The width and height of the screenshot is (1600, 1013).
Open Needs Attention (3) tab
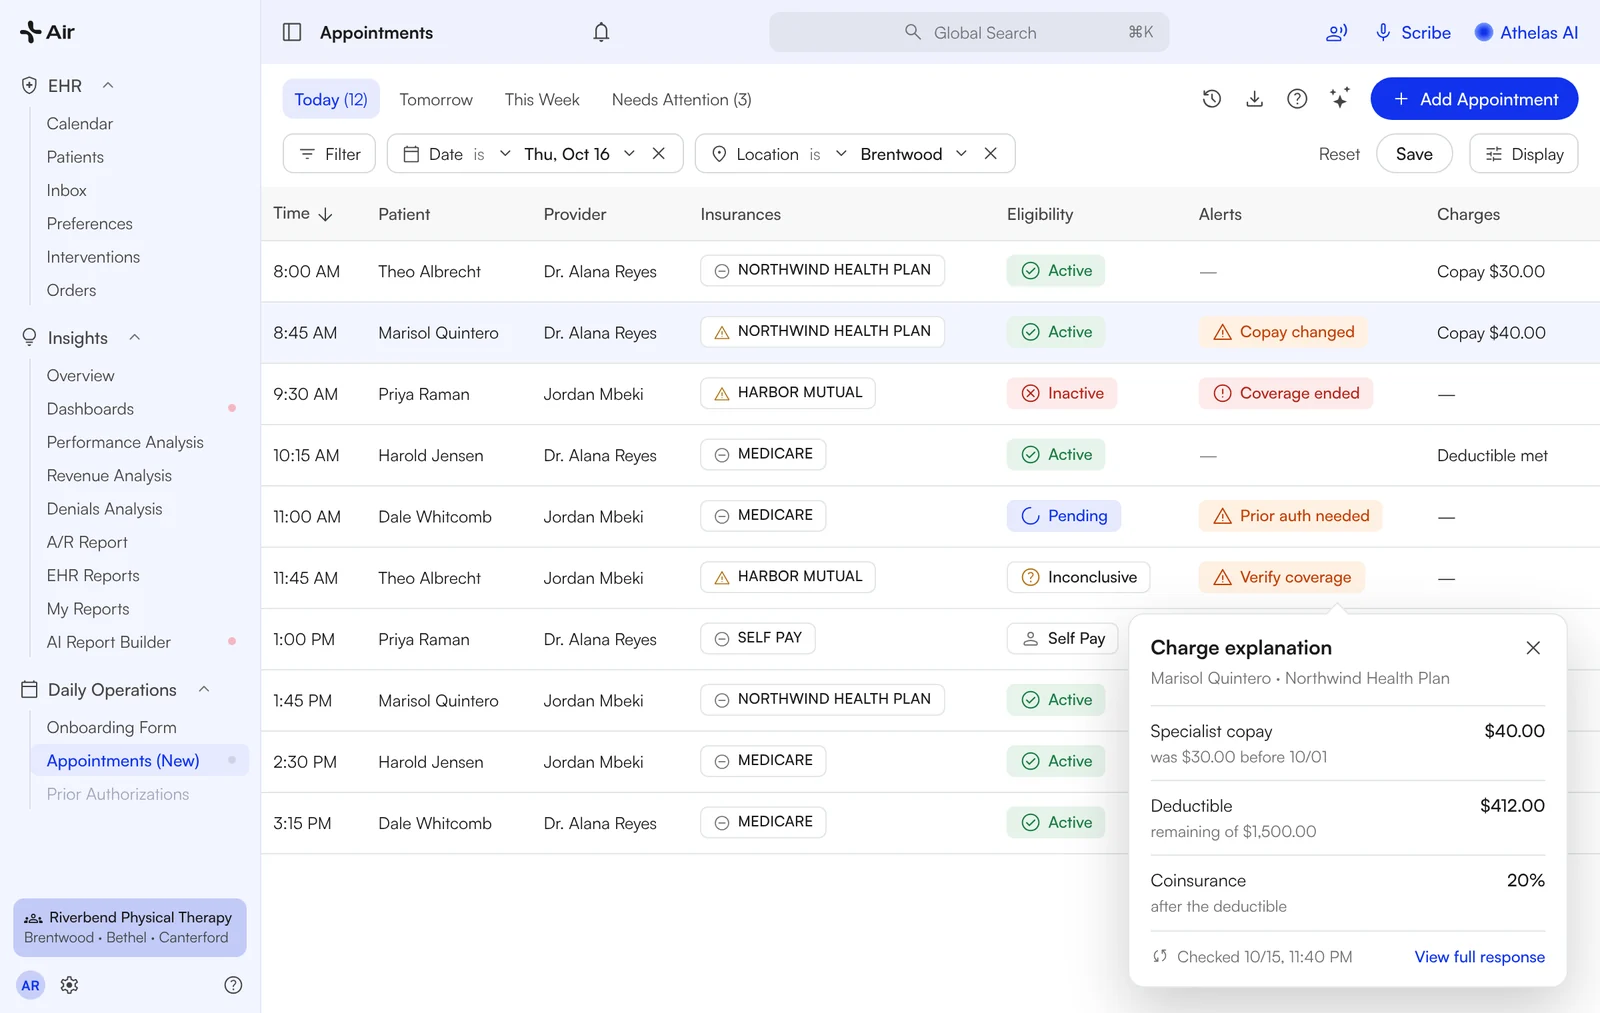click(x=681, y=99)
